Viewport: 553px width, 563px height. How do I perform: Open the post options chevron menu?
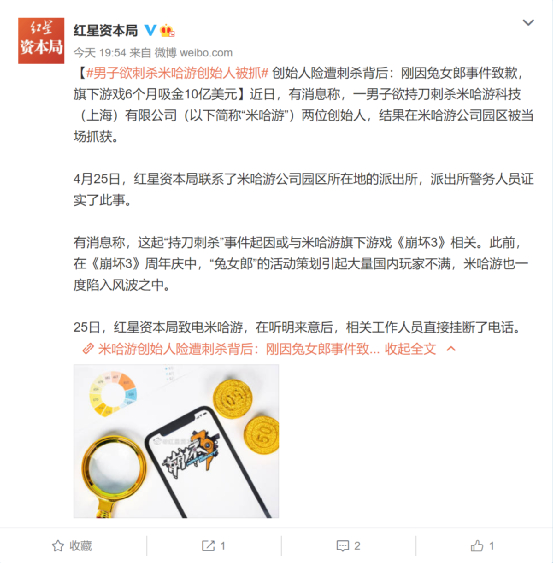(x=528, y=23)
